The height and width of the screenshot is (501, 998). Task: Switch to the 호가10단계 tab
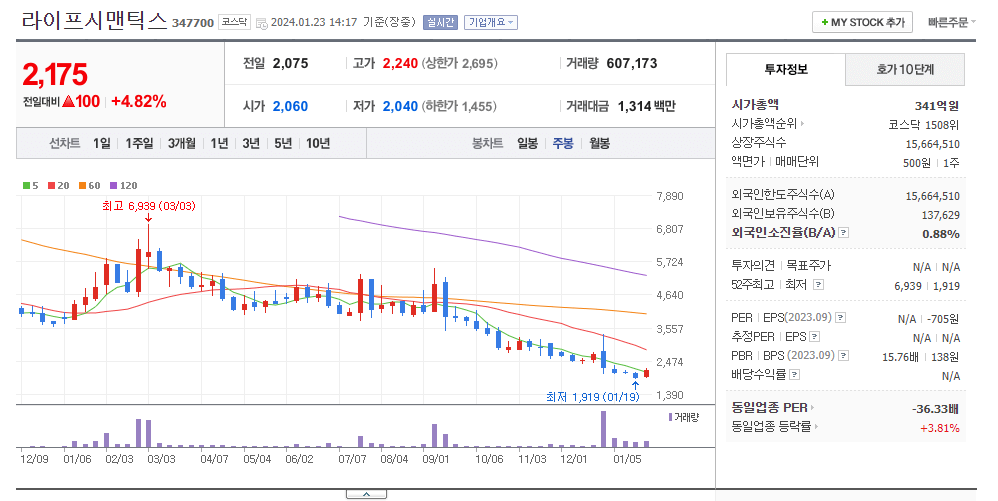904,69
